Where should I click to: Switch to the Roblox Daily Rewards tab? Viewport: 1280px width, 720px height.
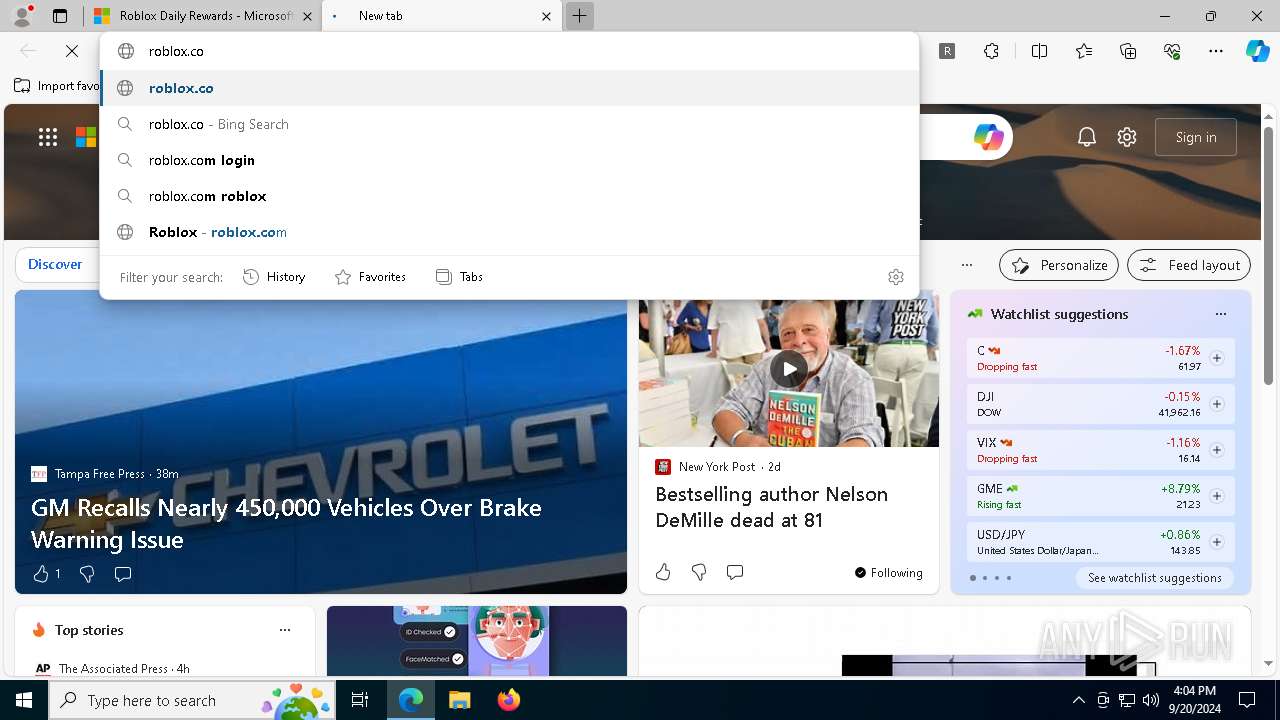[203, 16]
